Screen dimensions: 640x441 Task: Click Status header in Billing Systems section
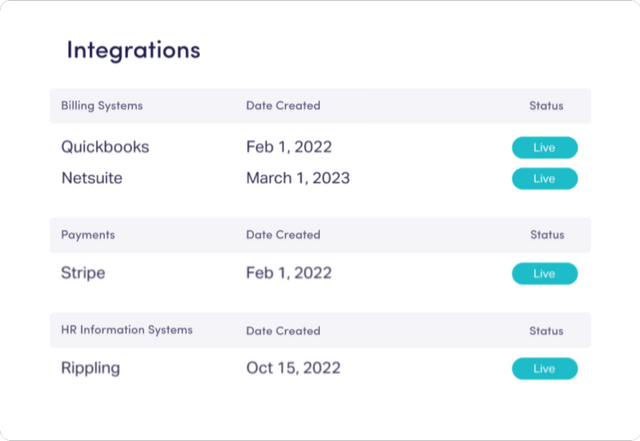coord(547,106)
